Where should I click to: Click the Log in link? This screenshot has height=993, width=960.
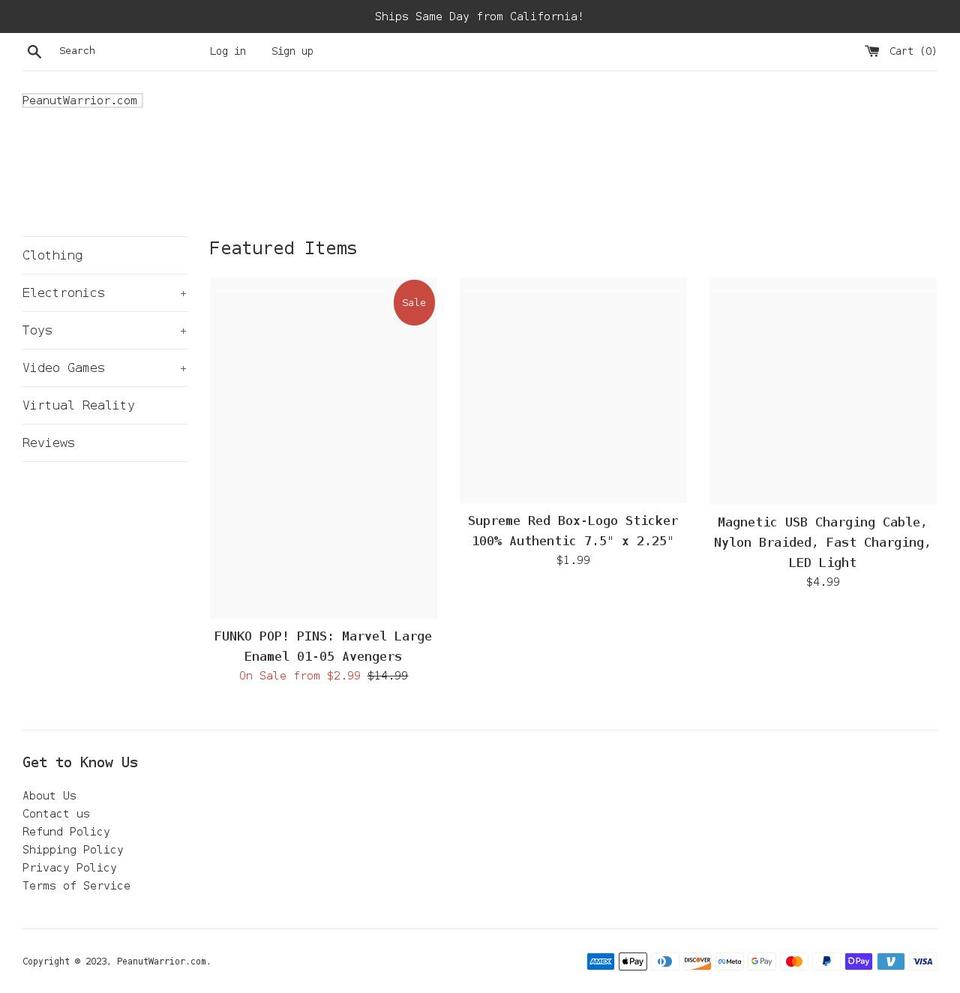pyautogui.click(x=227, y=51)
